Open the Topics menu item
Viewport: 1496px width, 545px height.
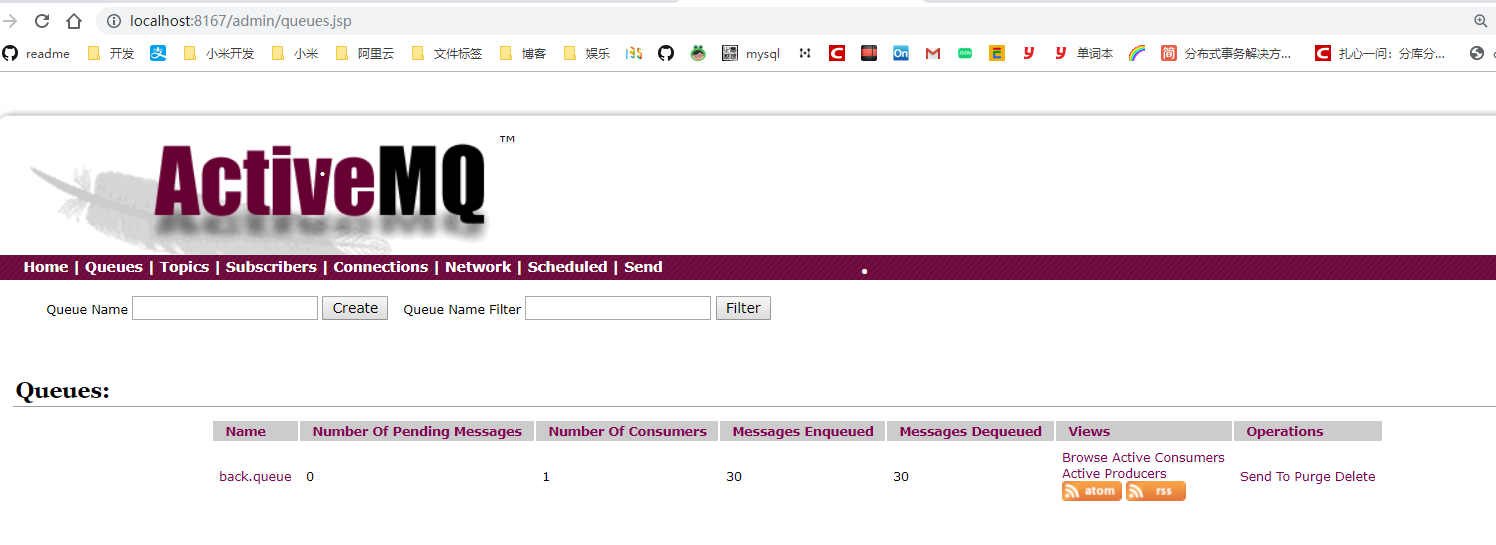pos(184,267)
